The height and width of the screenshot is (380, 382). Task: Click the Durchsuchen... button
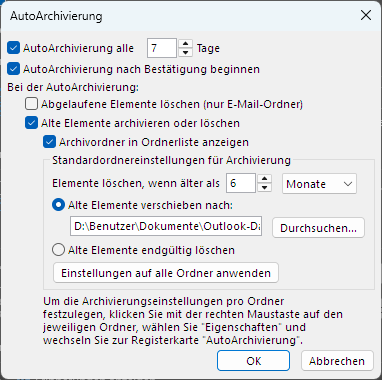[x=318, y=228]
